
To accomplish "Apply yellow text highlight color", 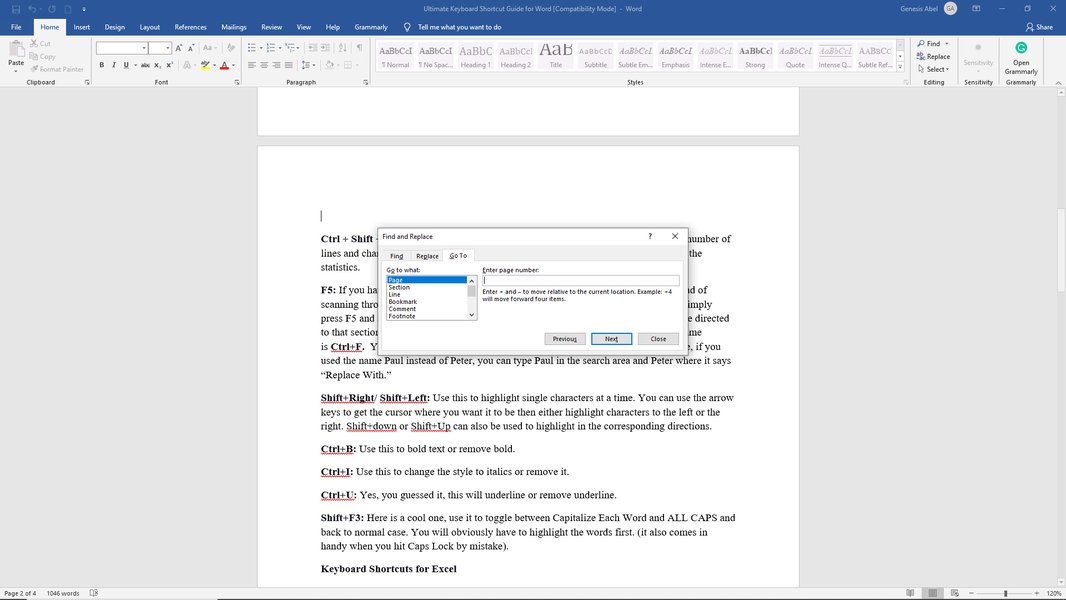I will click(x=205, y=65).
